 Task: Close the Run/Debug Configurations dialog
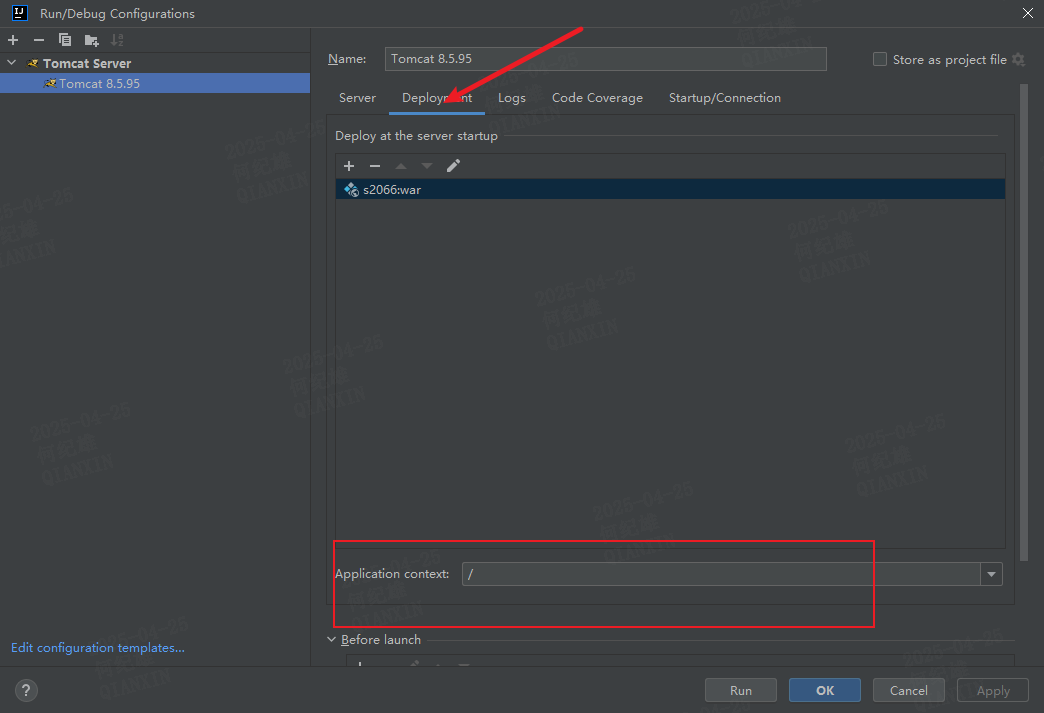pyautogui.click(x=1027, y=13)
